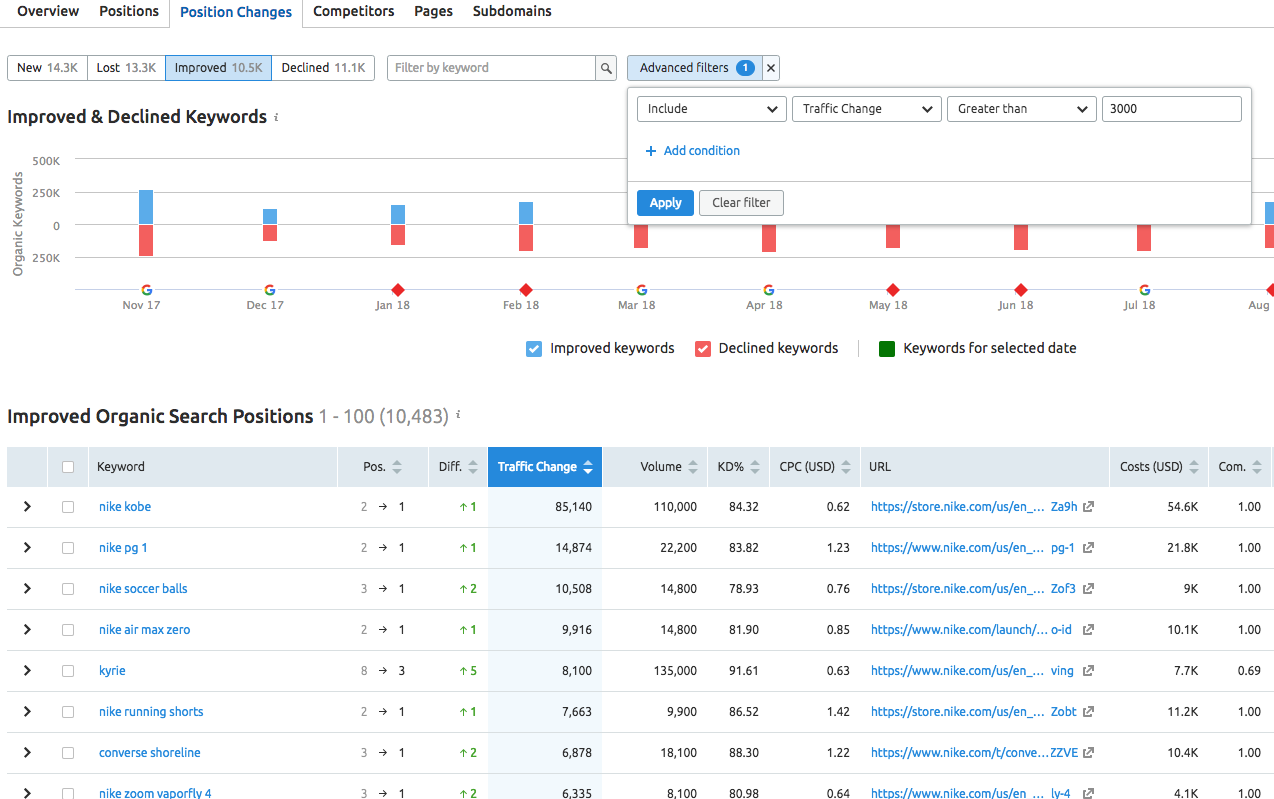Expand the nike soccer balls row details
Image resolution: width=1274 pixels, height=799 pixels.
pos(27,589)
